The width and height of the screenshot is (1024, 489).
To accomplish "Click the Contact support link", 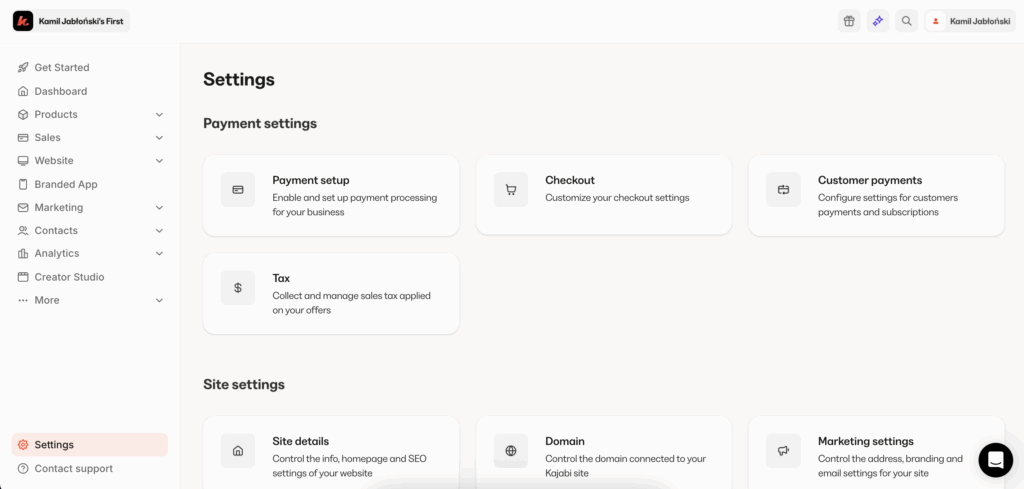I will point(73,468).
